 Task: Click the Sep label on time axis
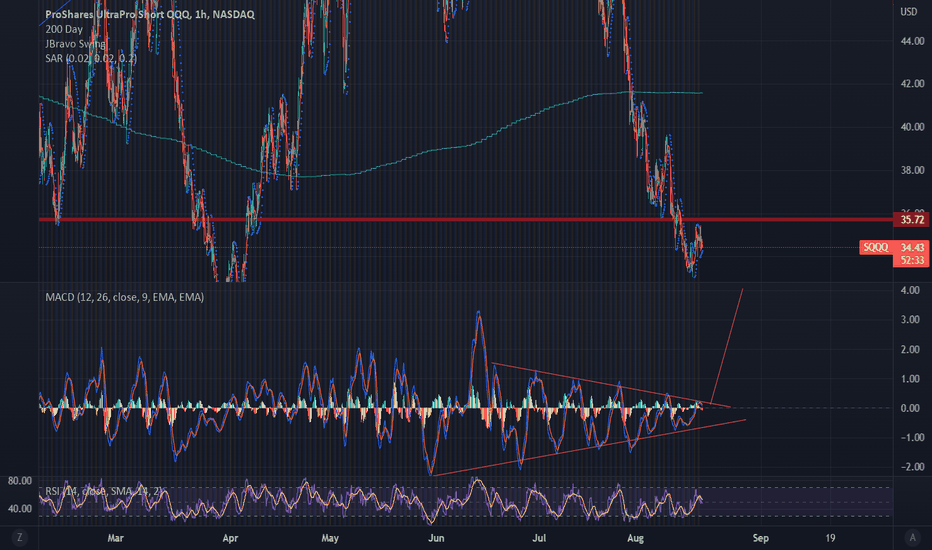click(x=761, y=538)
